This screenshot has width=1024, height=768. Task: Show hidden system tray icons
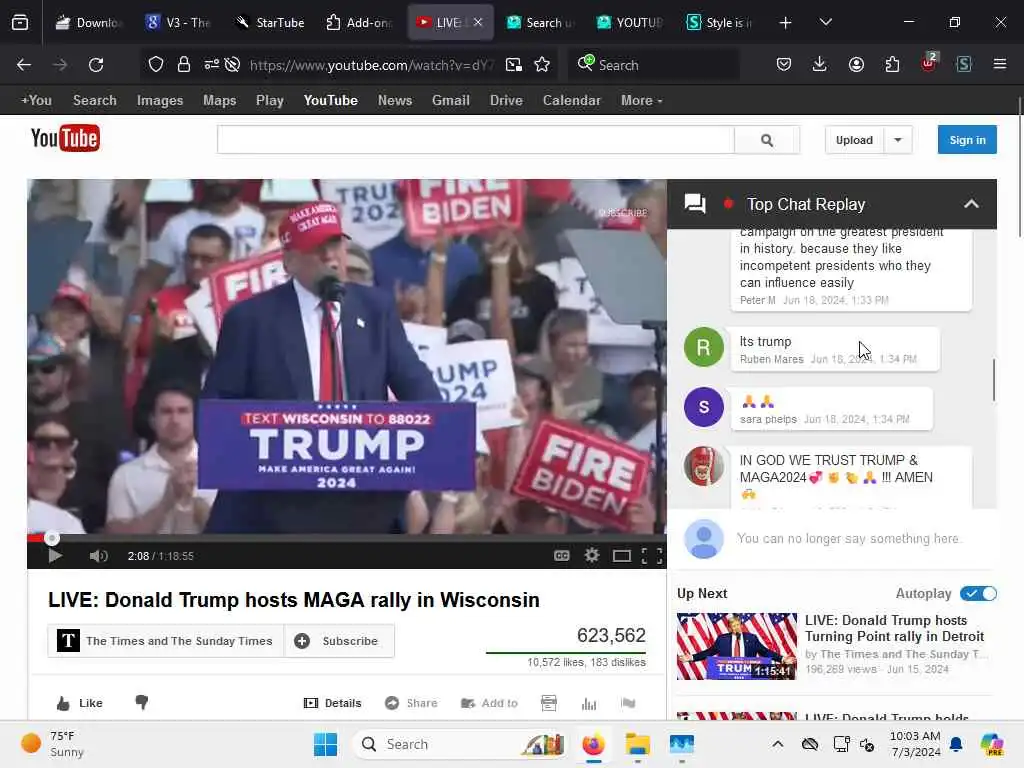[x=778, y=744]
